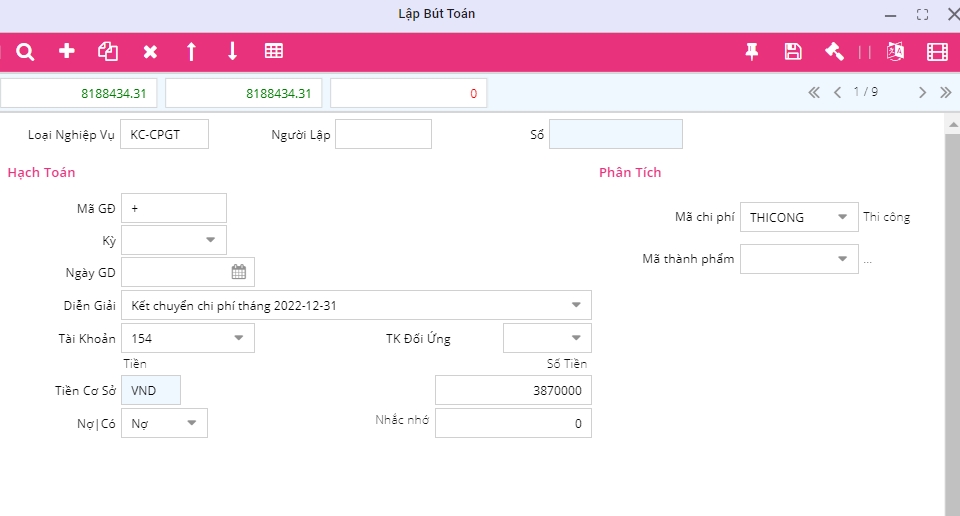960x516 pixels.
Task: Click the Số Tiền field showing 3870000
Action: (513, 390)
